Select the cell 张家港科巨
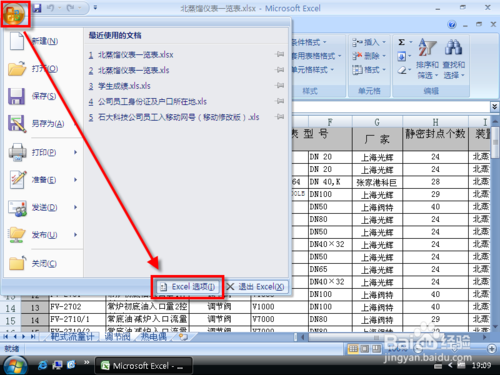Viewport: 500px width, 375px height. point(377,182)
